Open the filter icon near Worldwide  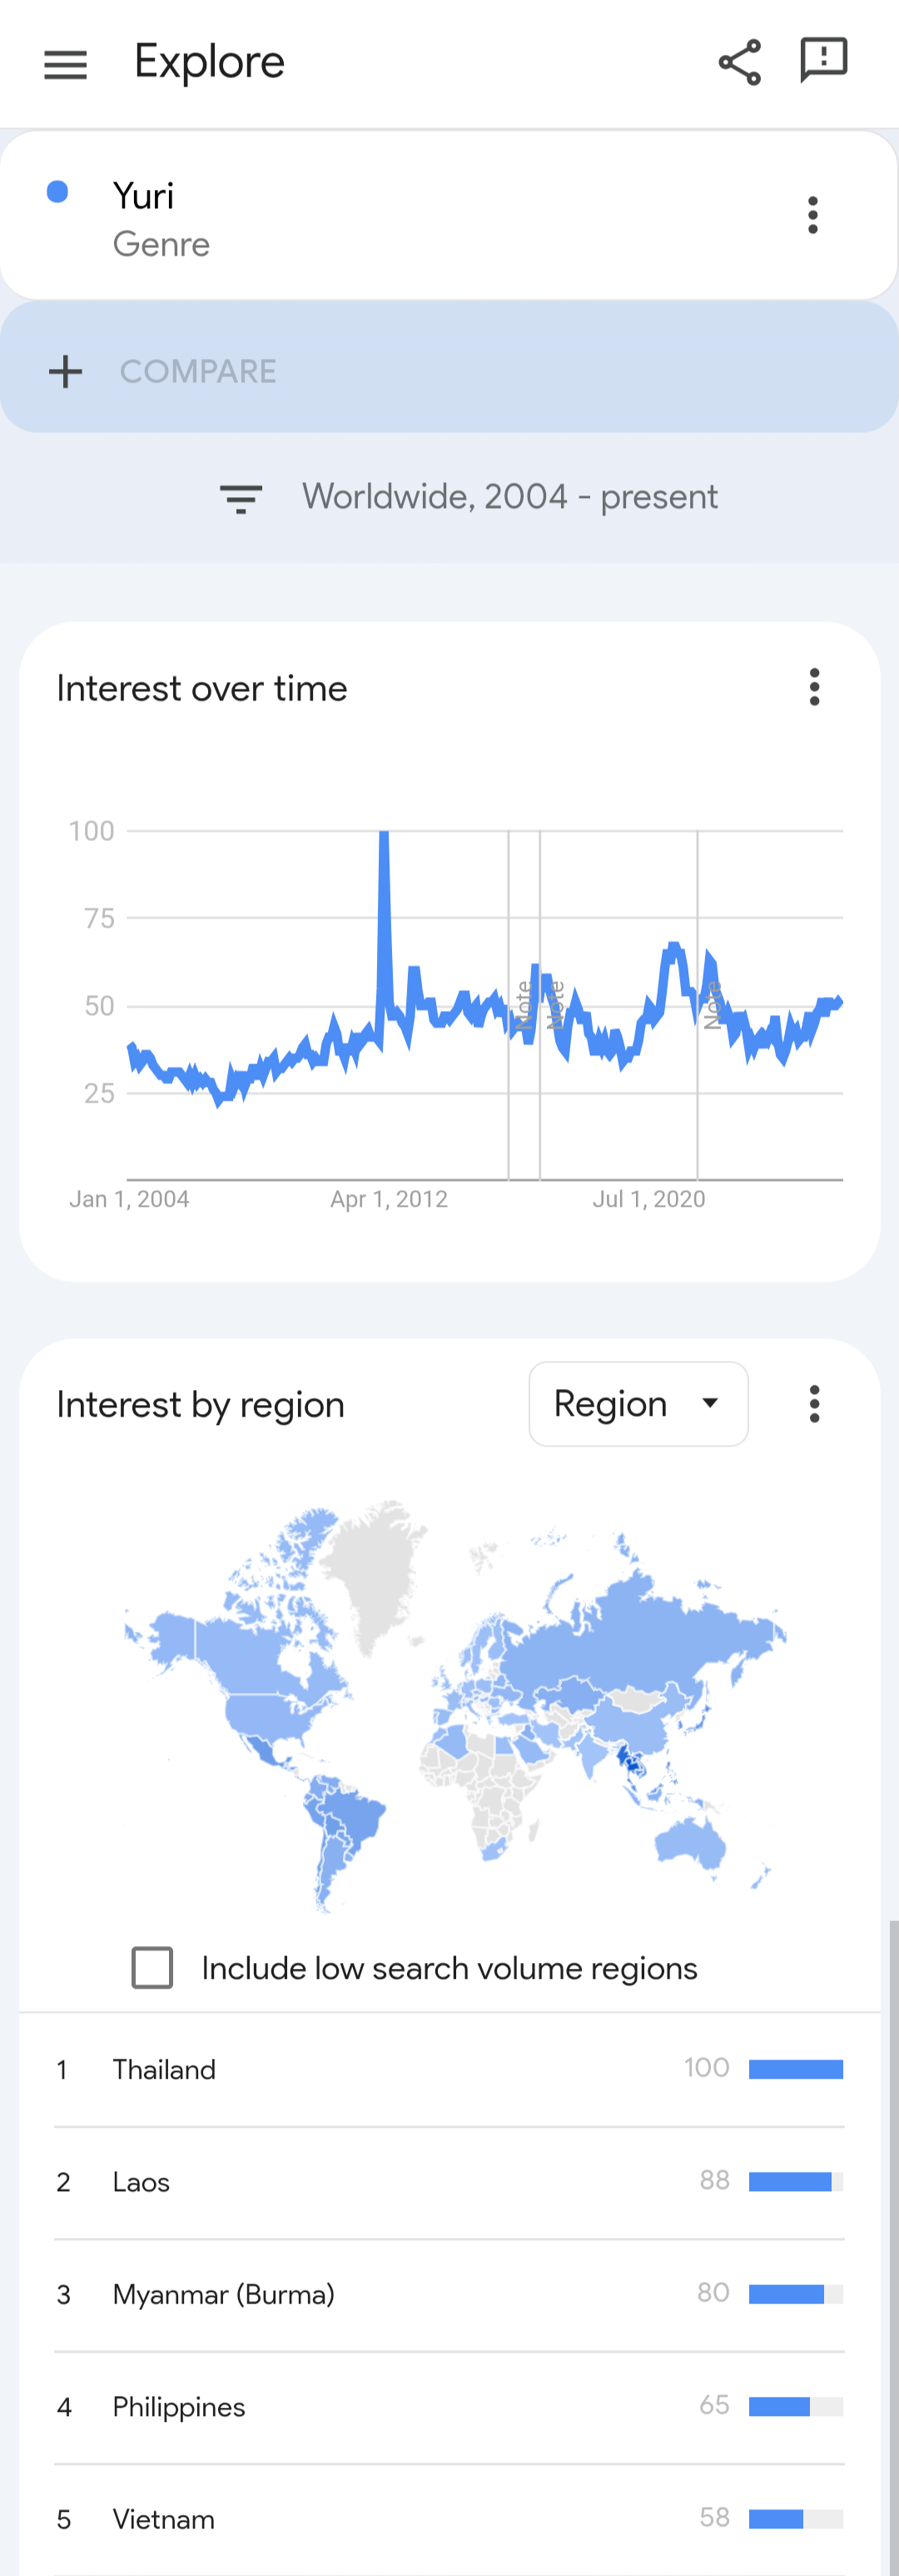241,497
